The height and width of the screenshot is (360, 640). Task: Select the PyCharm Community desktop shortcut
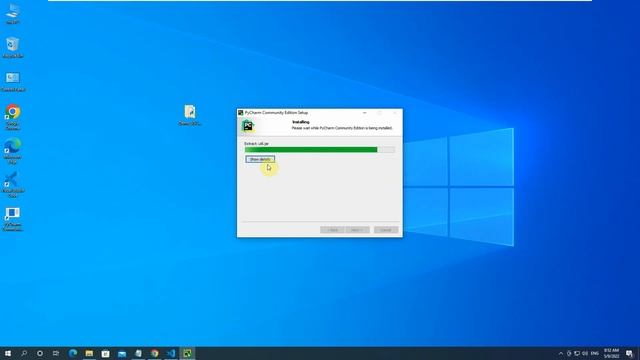pyautogui.click(x=13, y=219)
